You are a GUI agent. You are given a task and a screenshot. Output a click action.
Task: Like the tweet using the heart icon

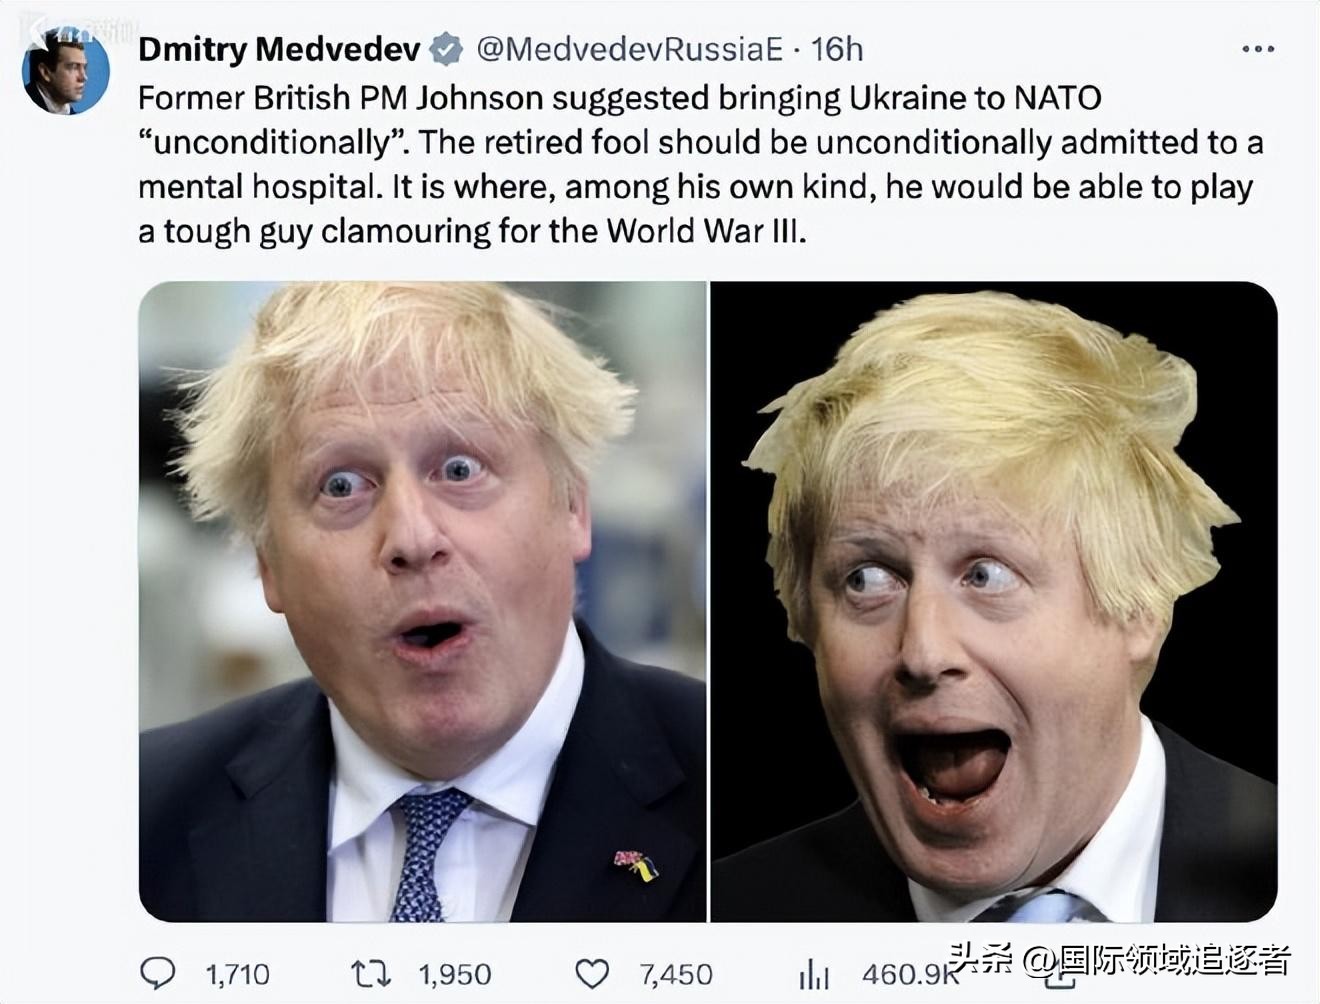tap(595, 969)
